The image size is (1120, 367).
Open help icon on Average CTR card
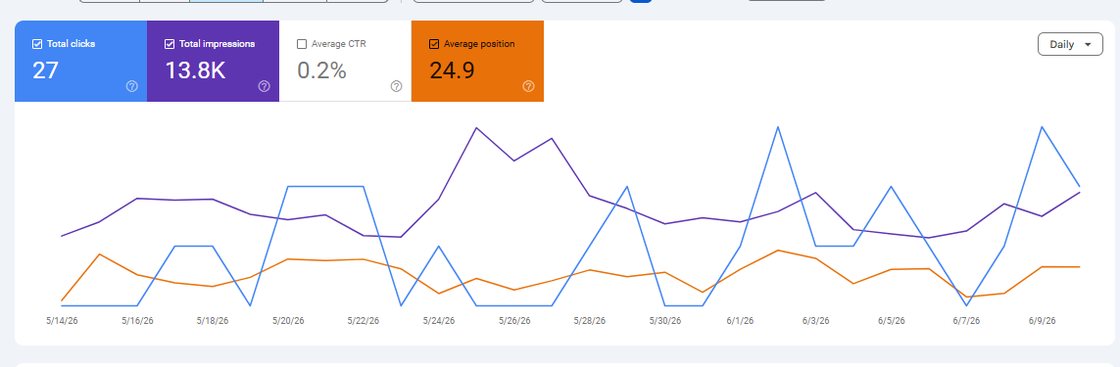point(396,86)
